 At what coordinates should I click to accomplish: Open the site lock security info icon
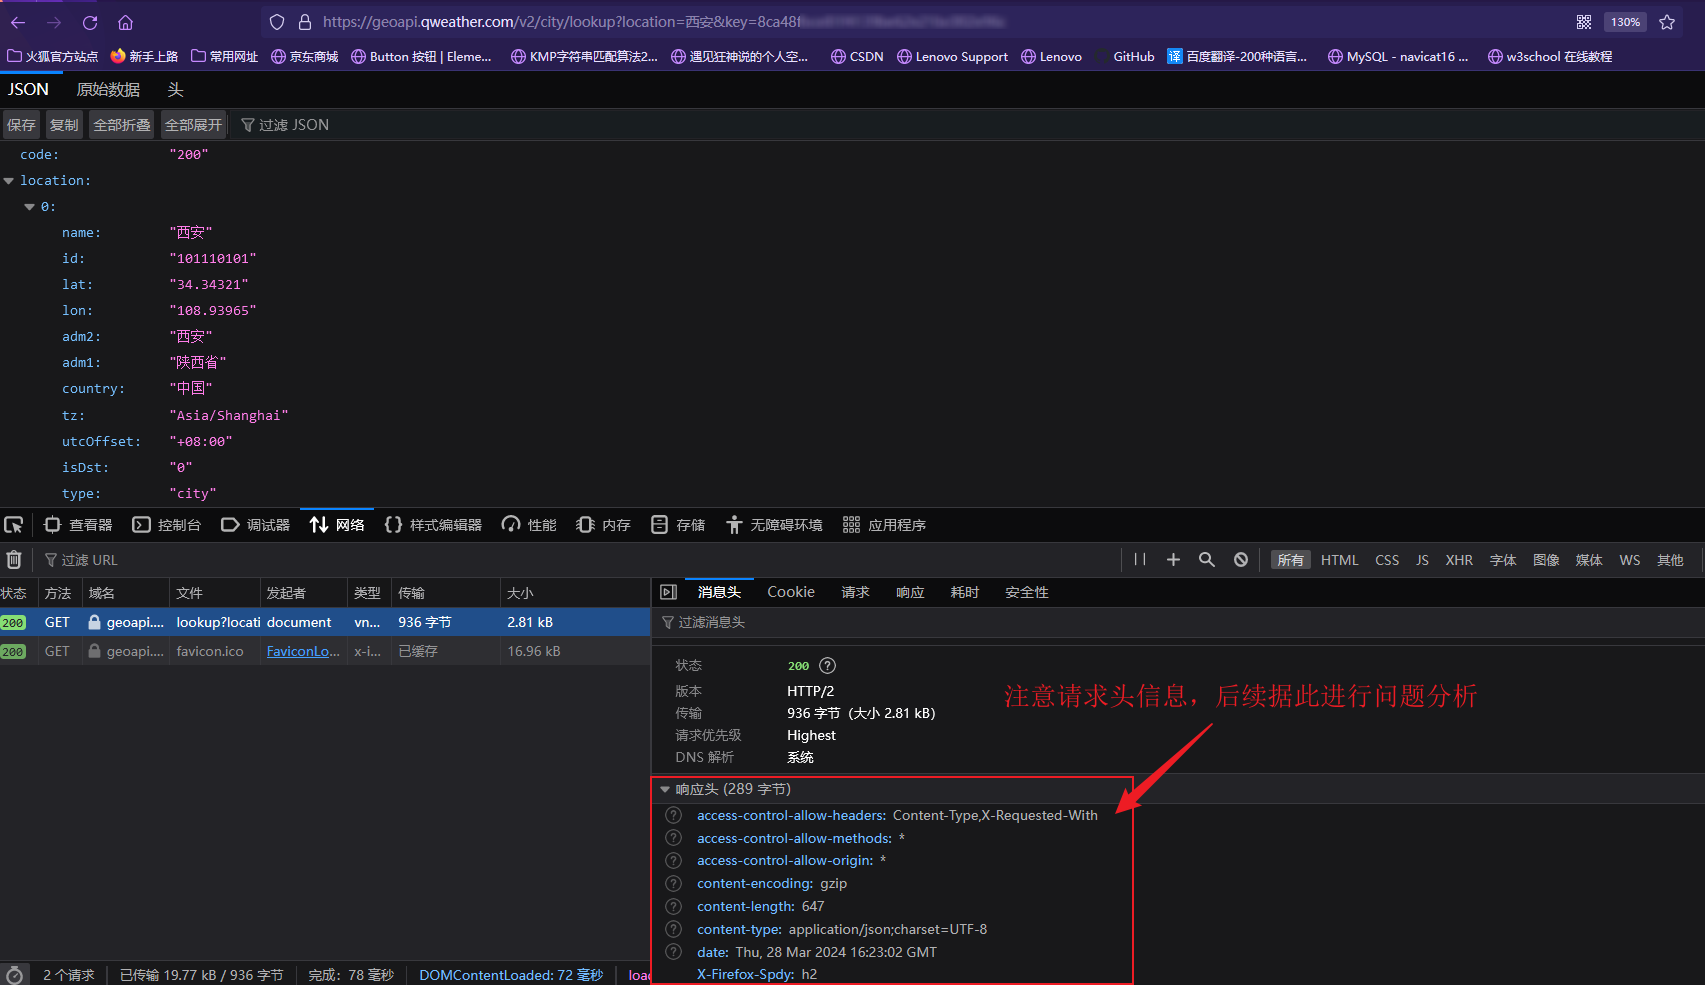(x=305, y=22)
